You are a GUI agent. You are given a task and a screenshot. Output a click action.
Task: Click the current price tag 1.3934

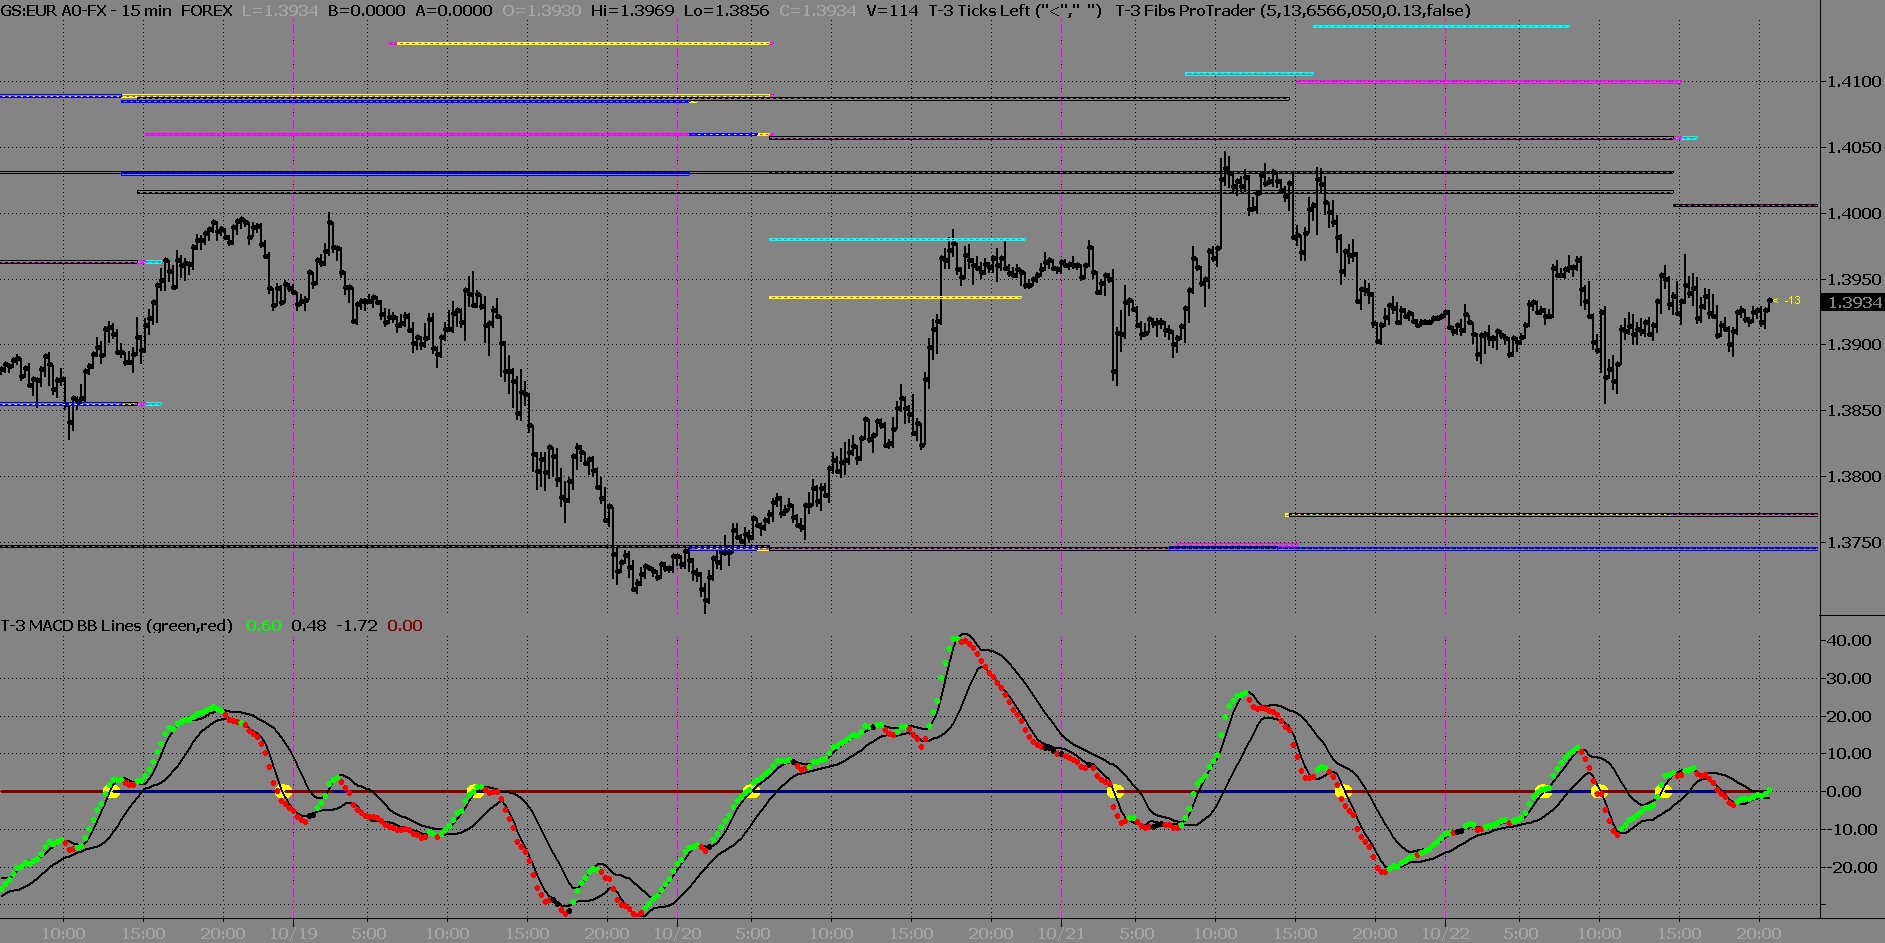click(x=1854, y=303)
